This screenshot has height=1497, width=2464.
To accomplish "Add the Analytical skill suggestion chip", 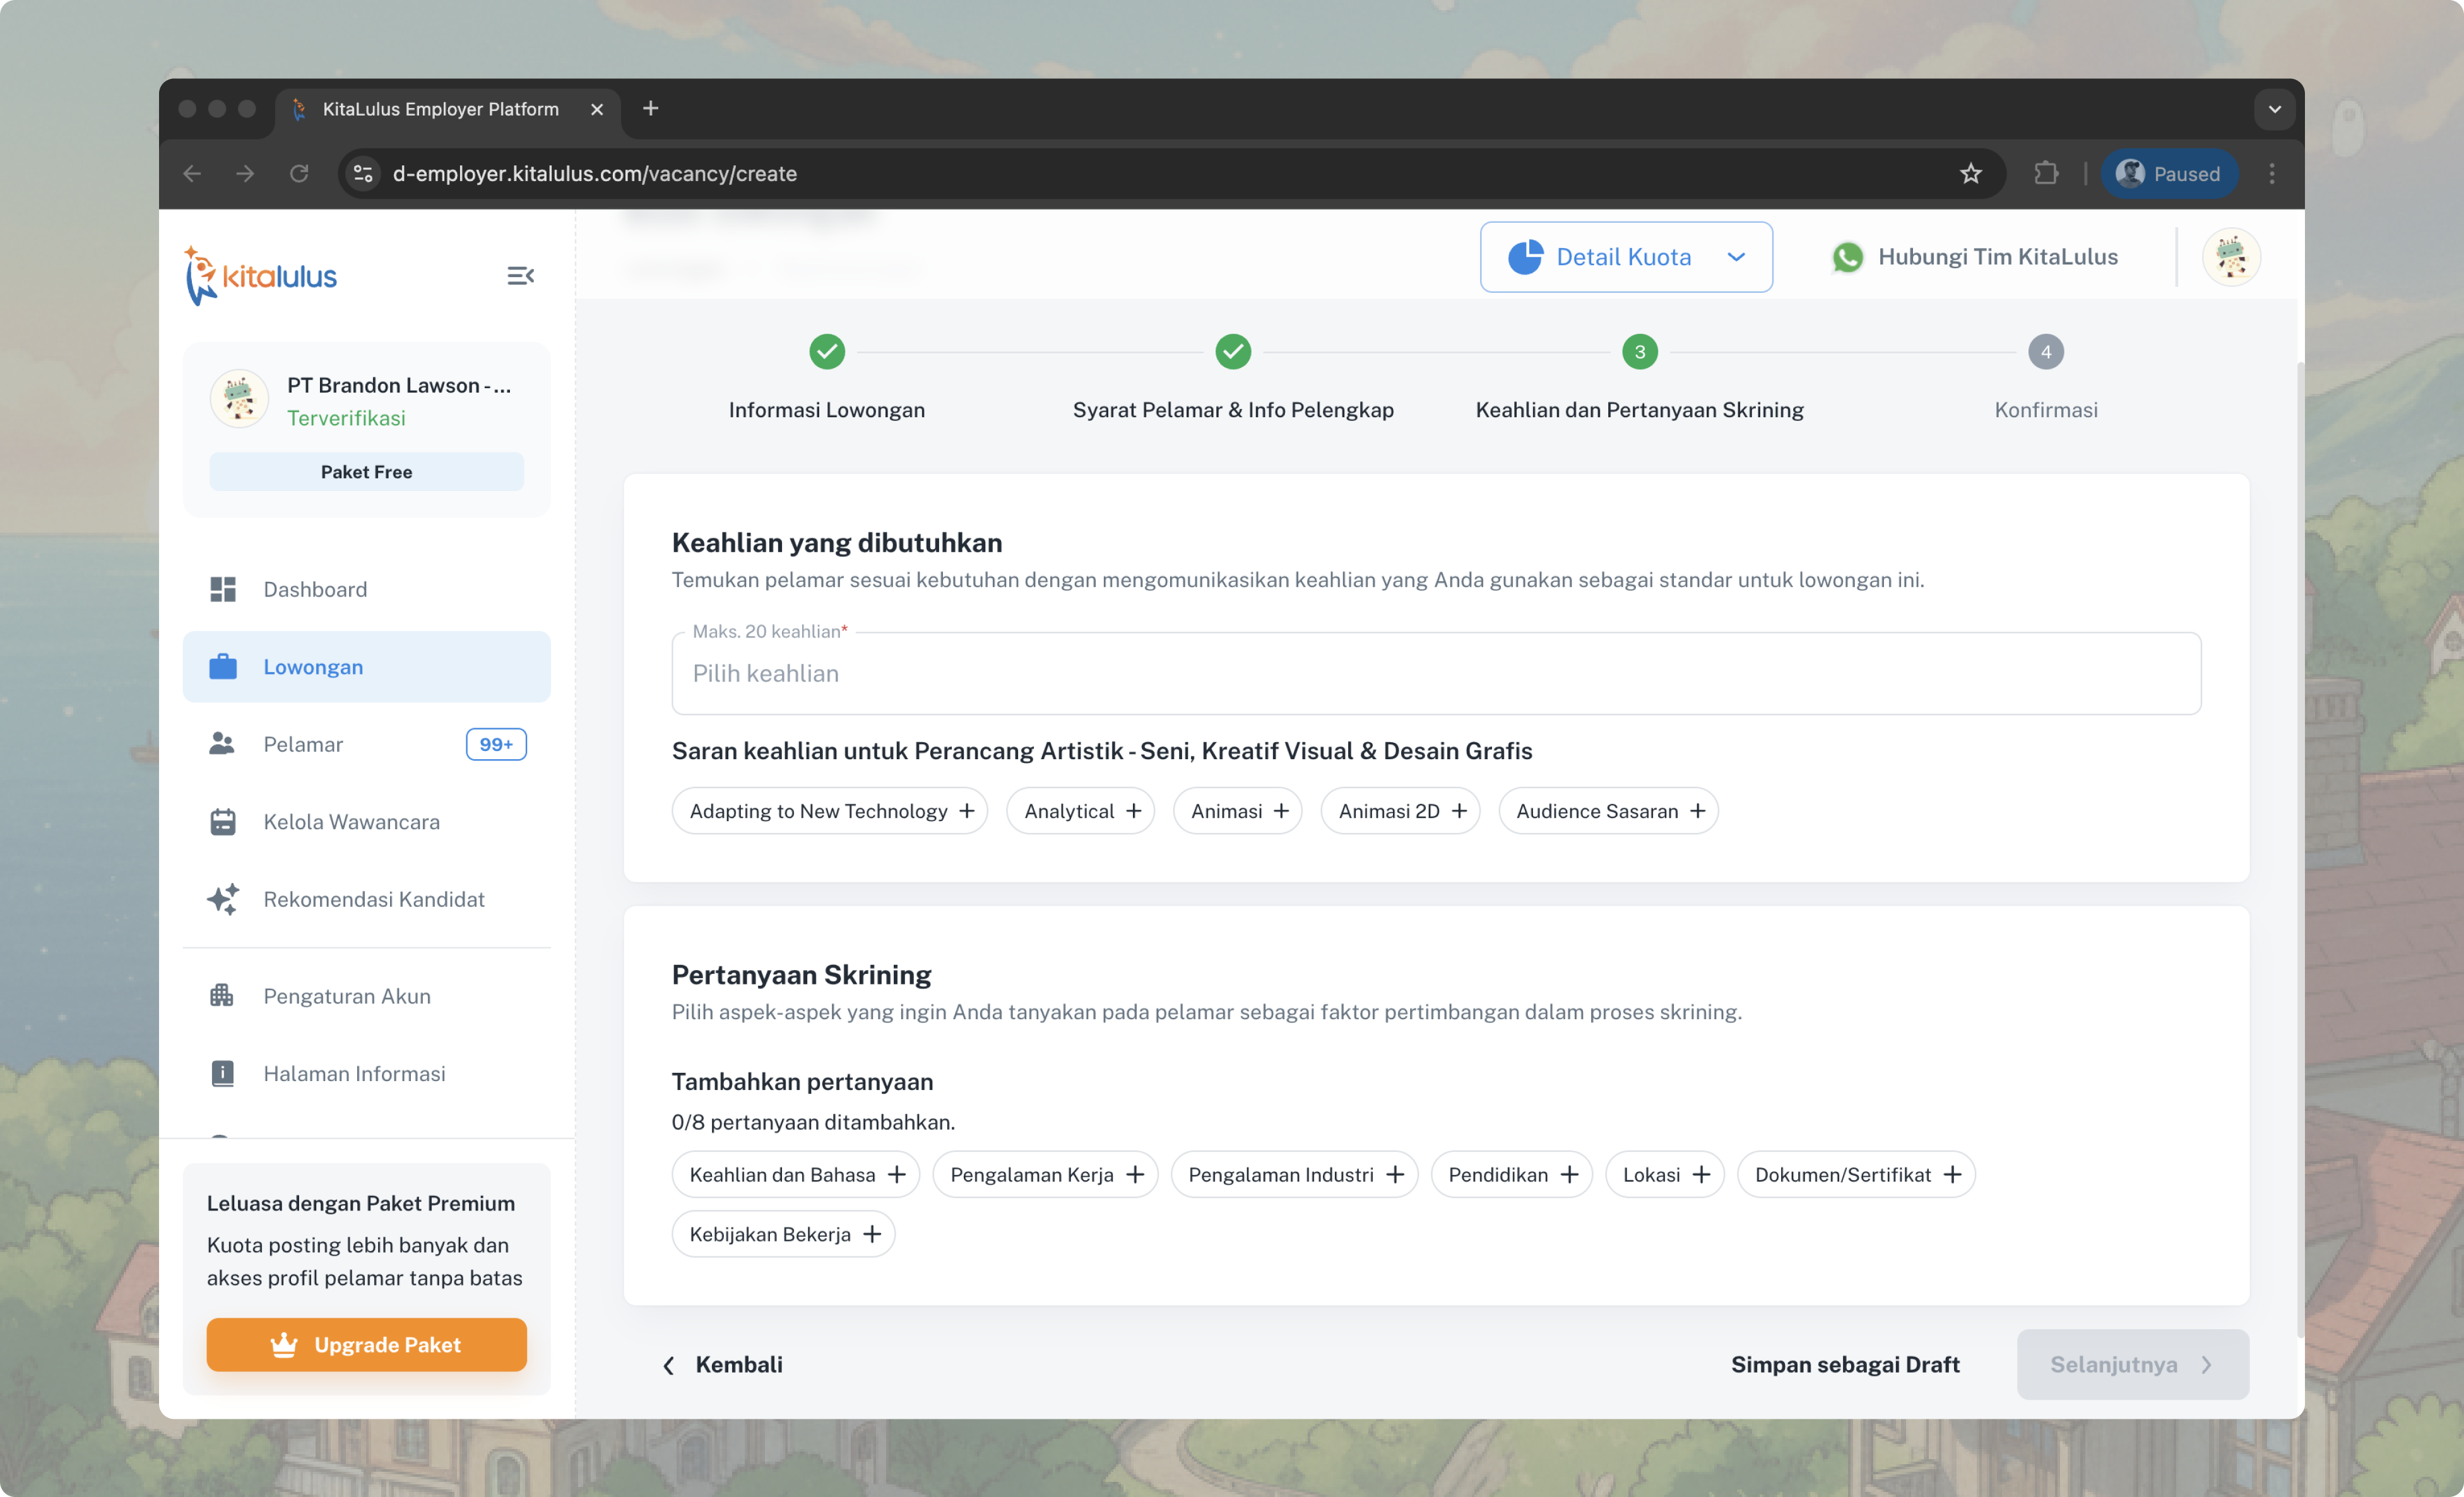I will [1080, 811].
